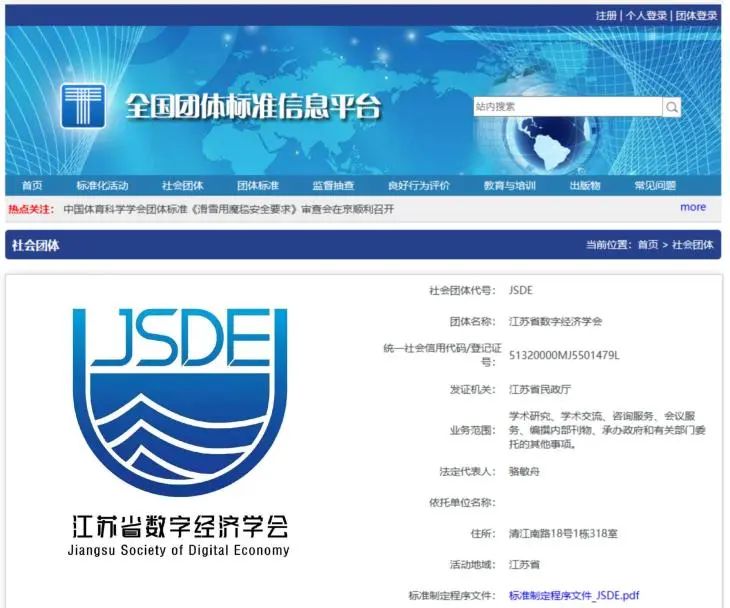This screenshot has height=608, width=730.
Task: Click the legal representative 骆敏舟
Action: click(x=524, y=472)
